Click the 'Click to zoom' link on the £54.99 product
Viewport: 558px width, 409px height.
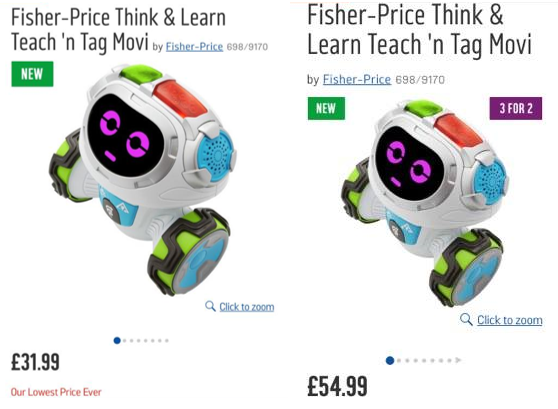point(510,320)
